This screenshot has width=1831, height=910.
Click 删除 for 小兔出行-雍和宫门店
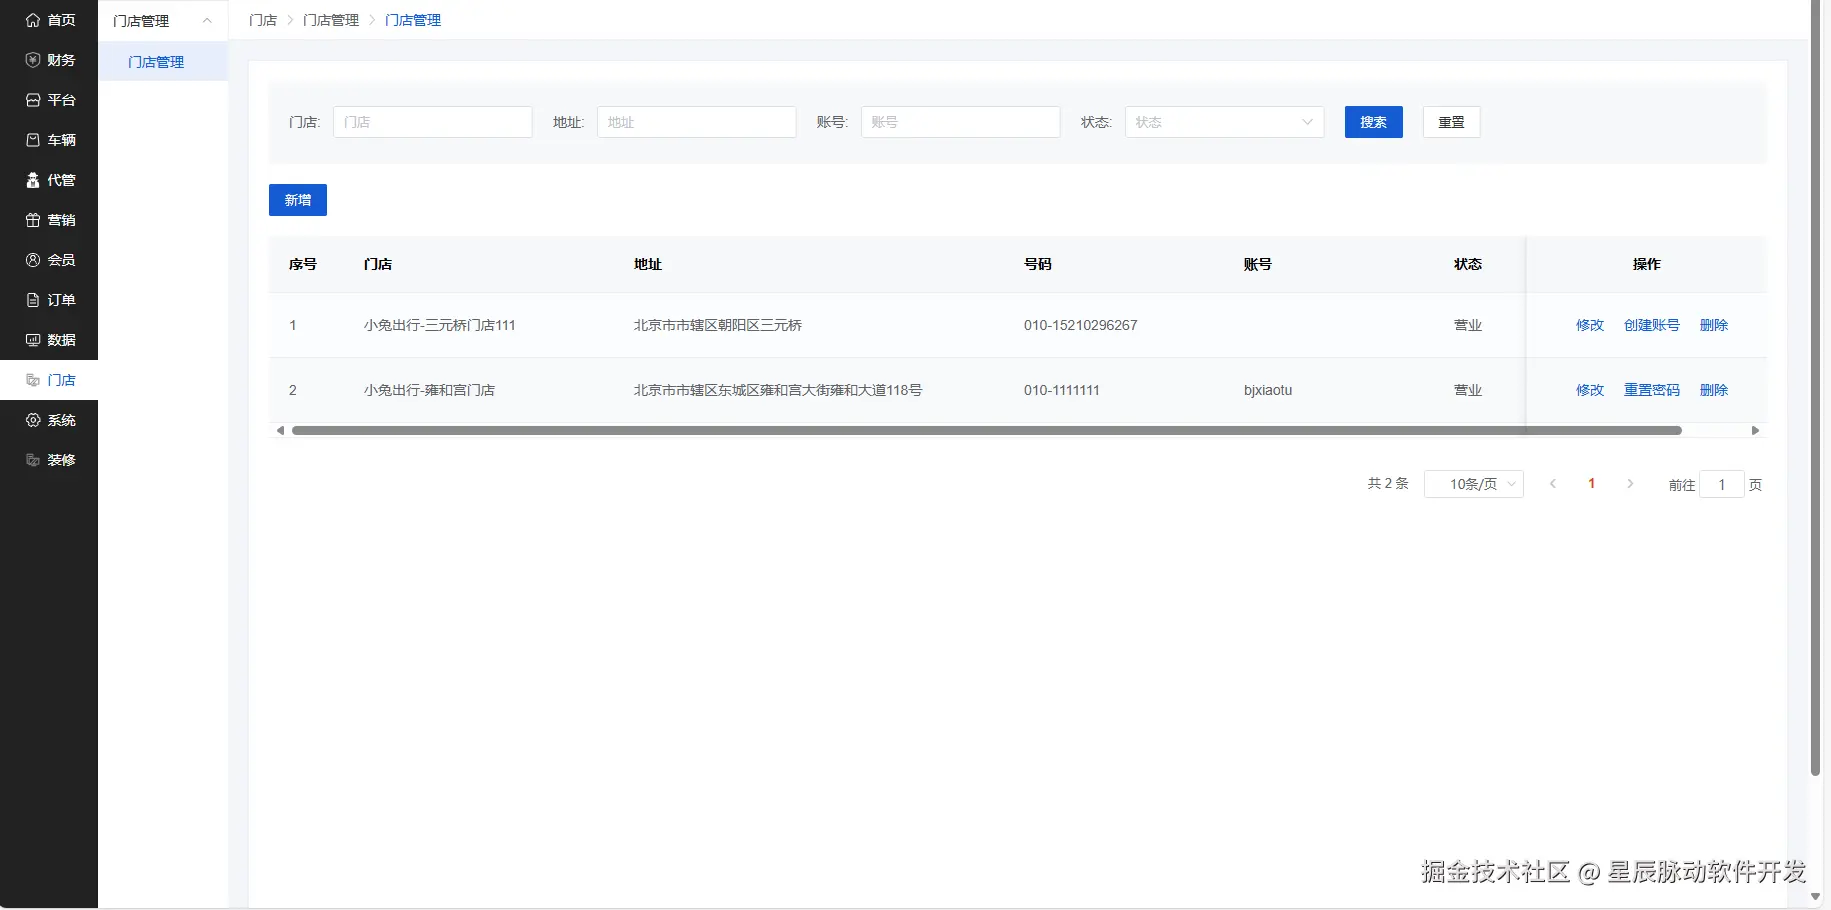click(x=1714, y=390)
